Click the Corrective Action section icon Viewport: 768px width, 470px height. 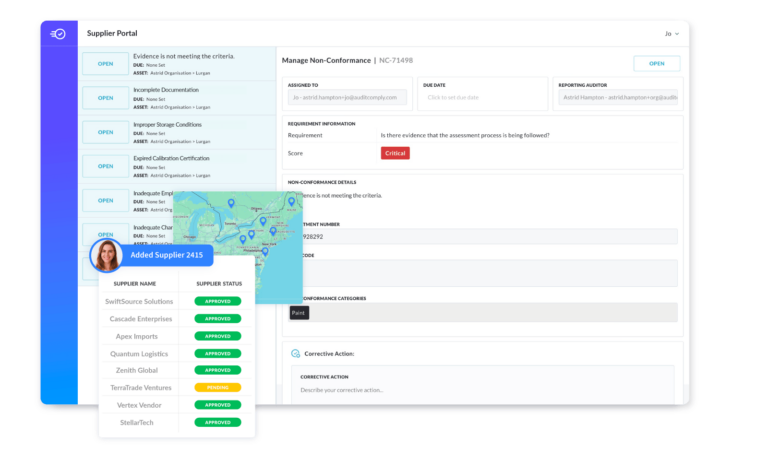[295, 354]
